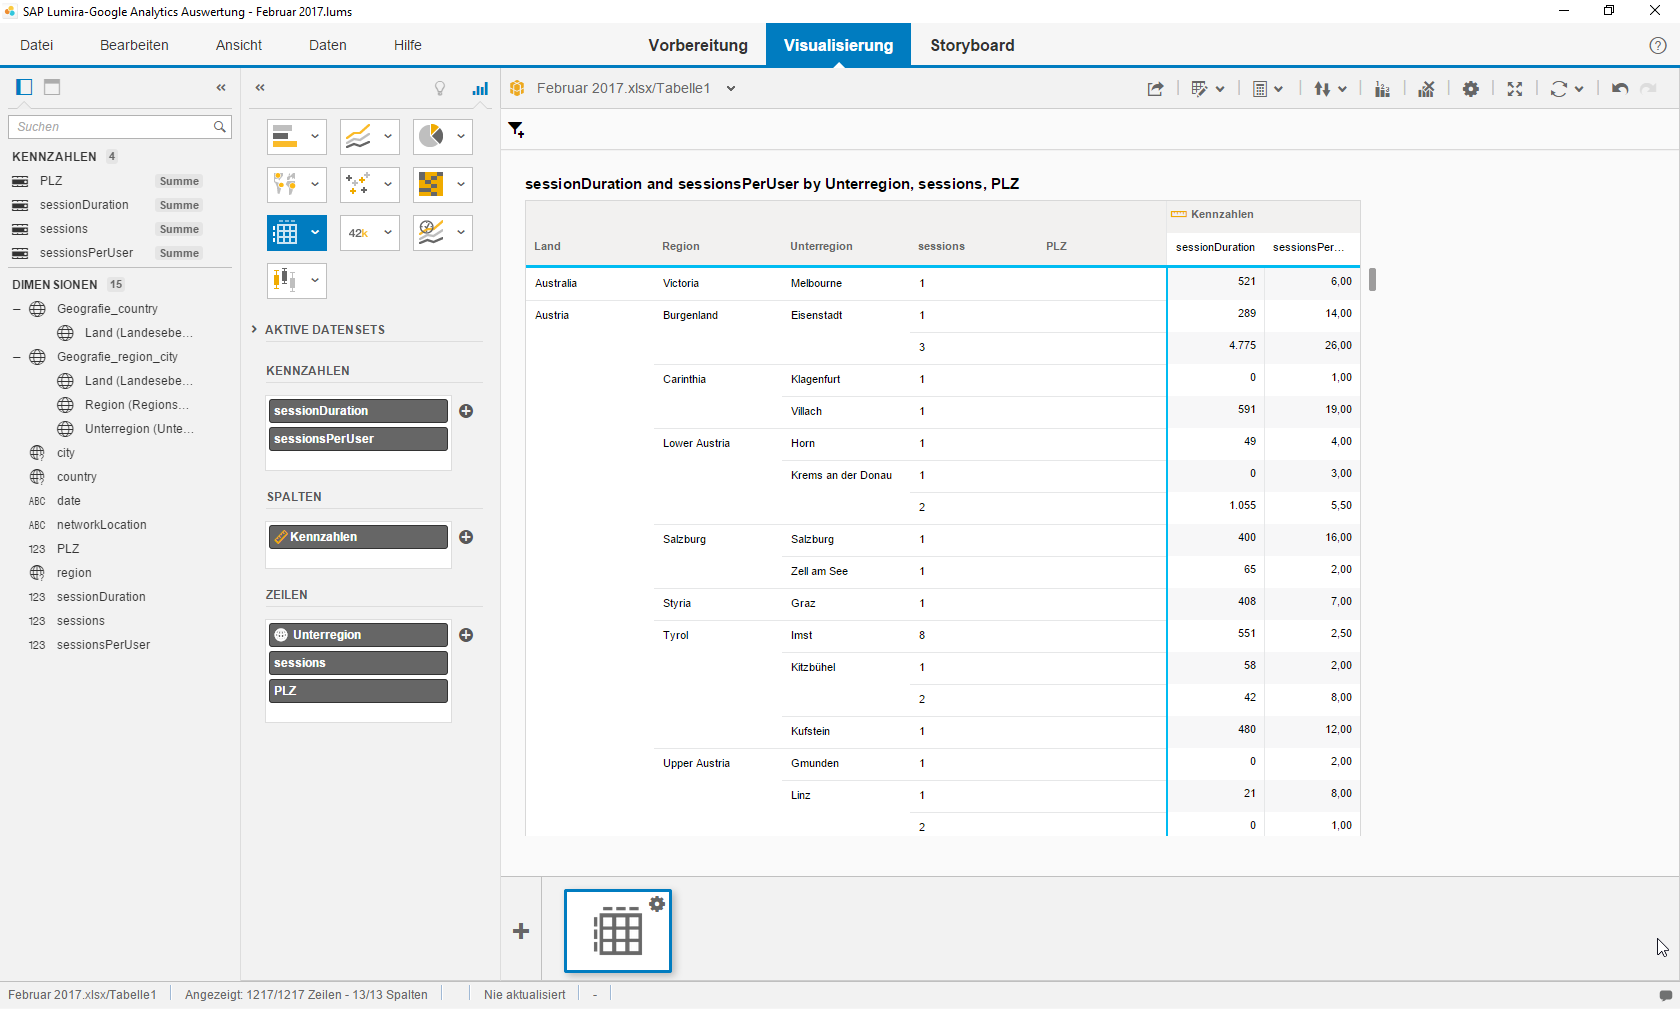Expand the Aktive Datensets section
The height and width of the screenshot is (1009, 1680).
coord(254,329)
